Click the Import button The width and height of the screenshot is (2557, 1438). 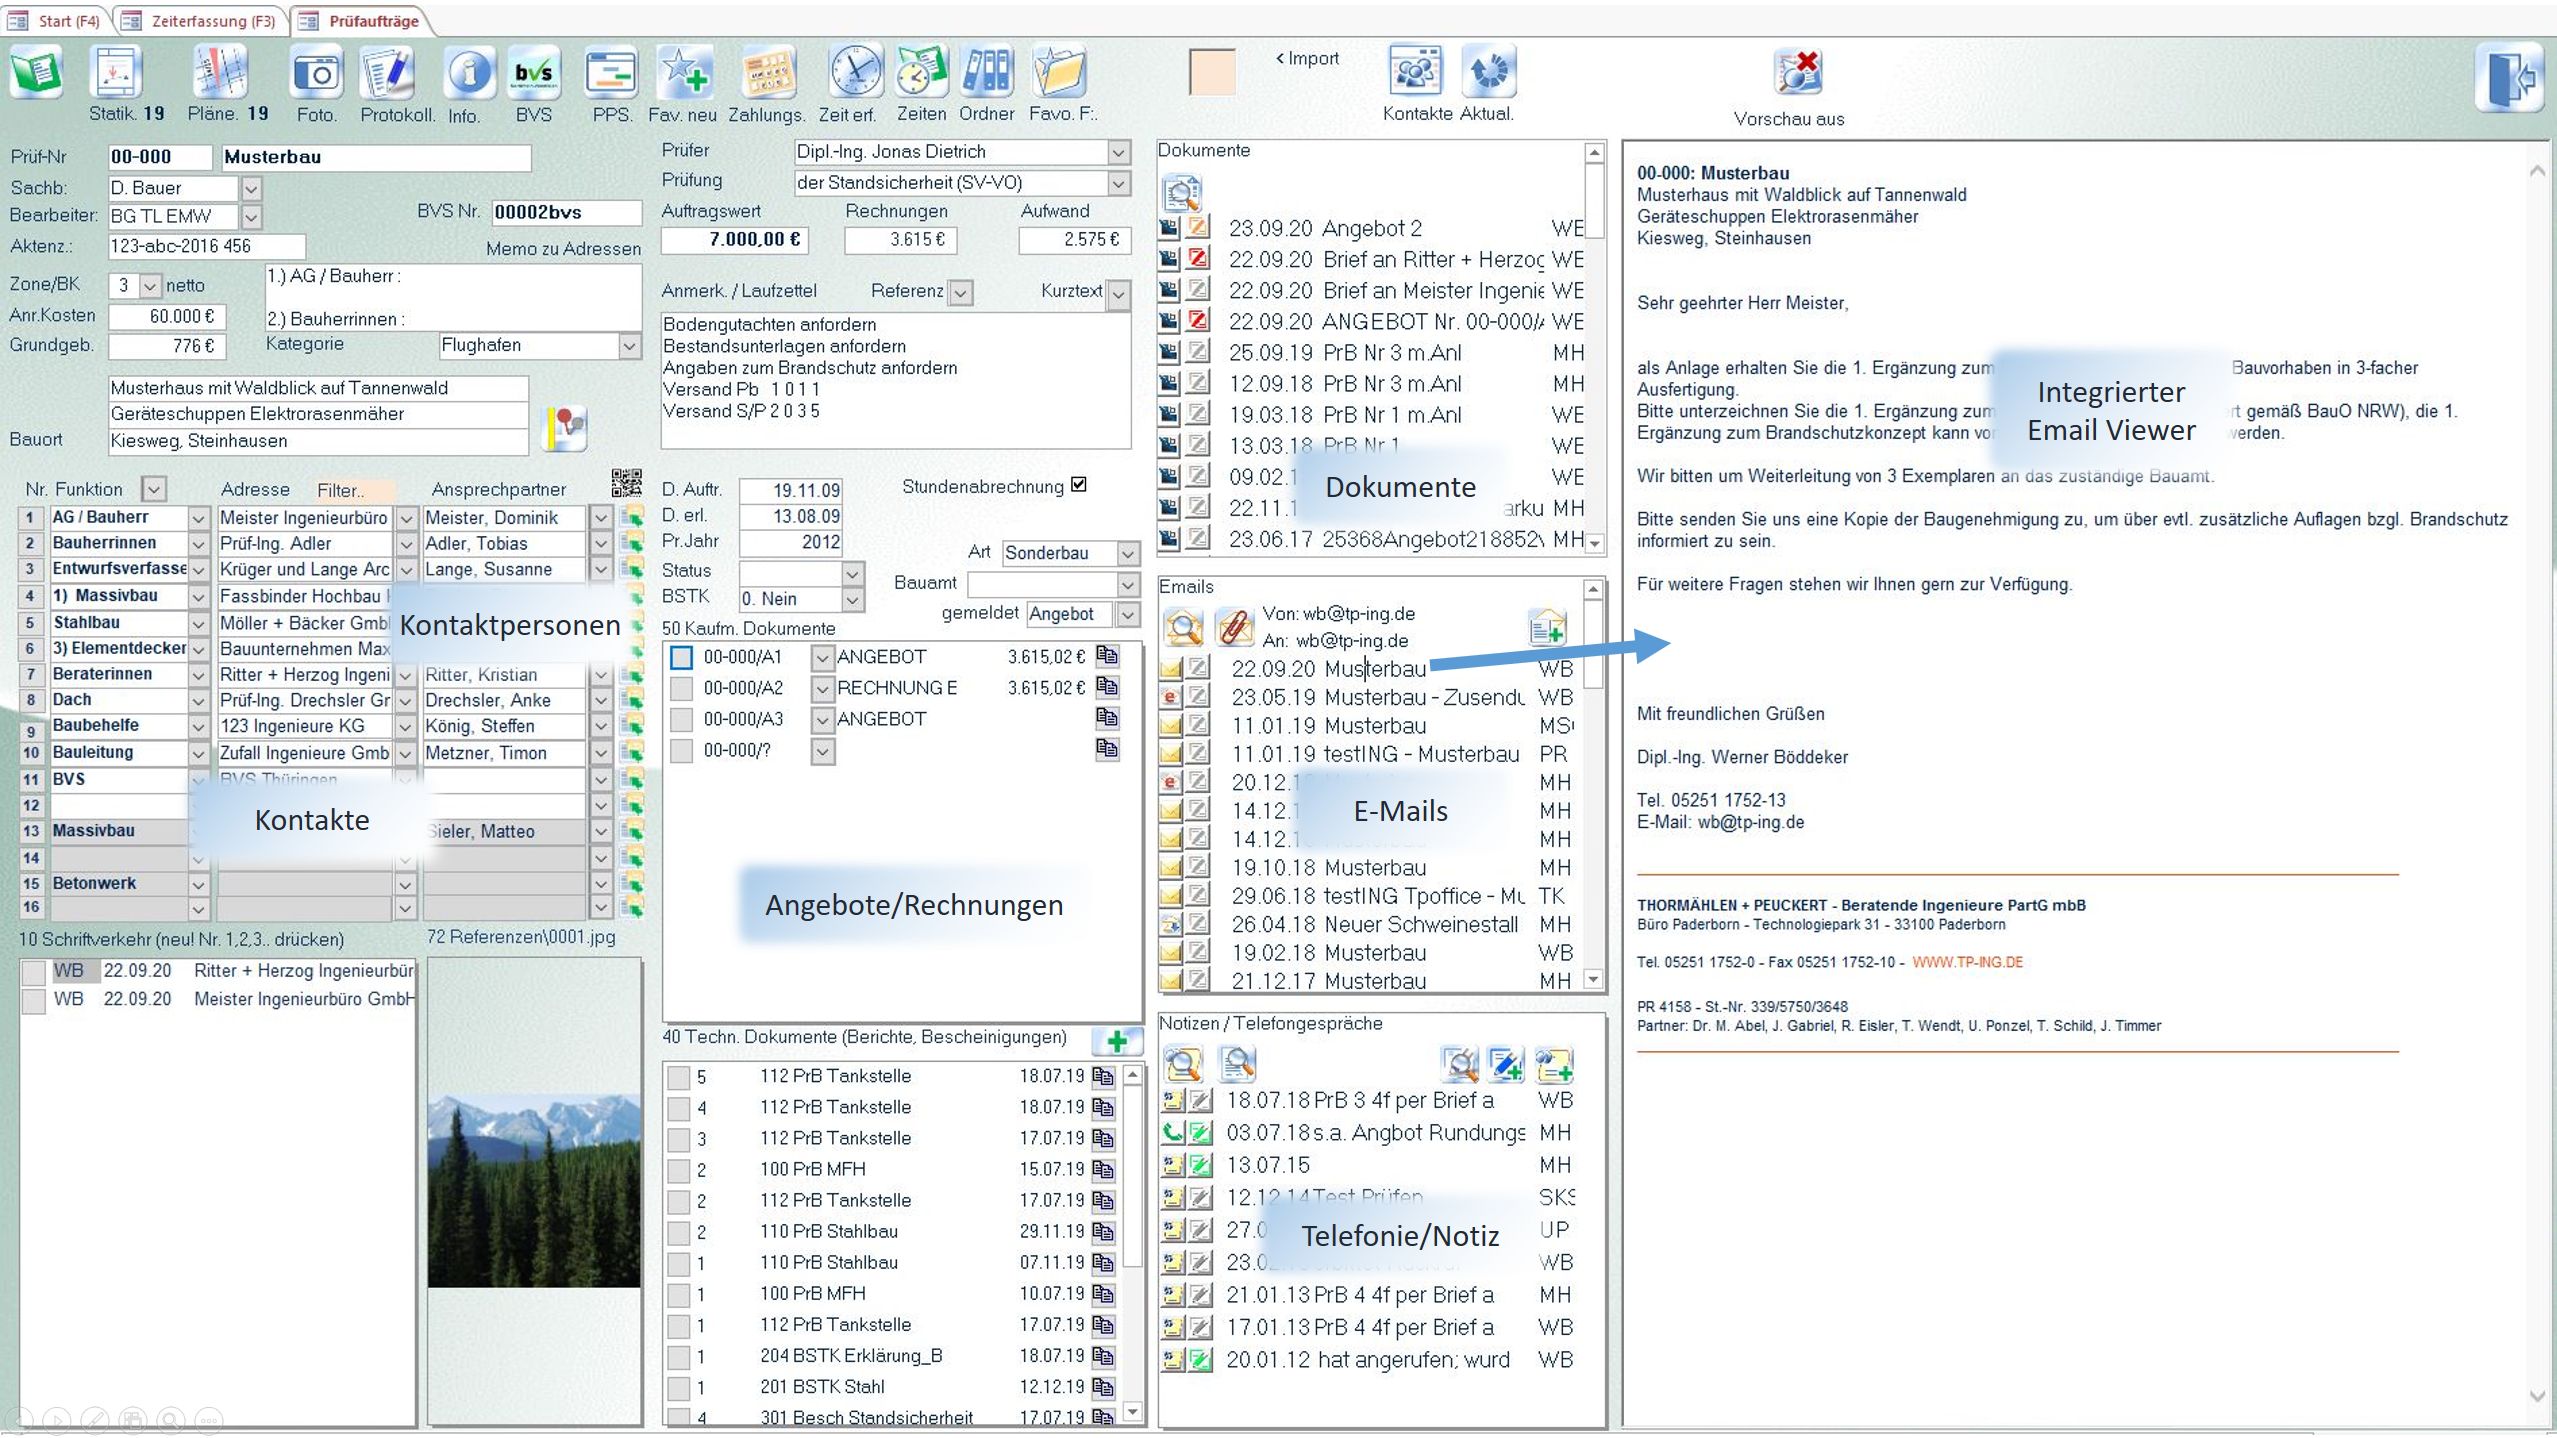(1306, 58)
